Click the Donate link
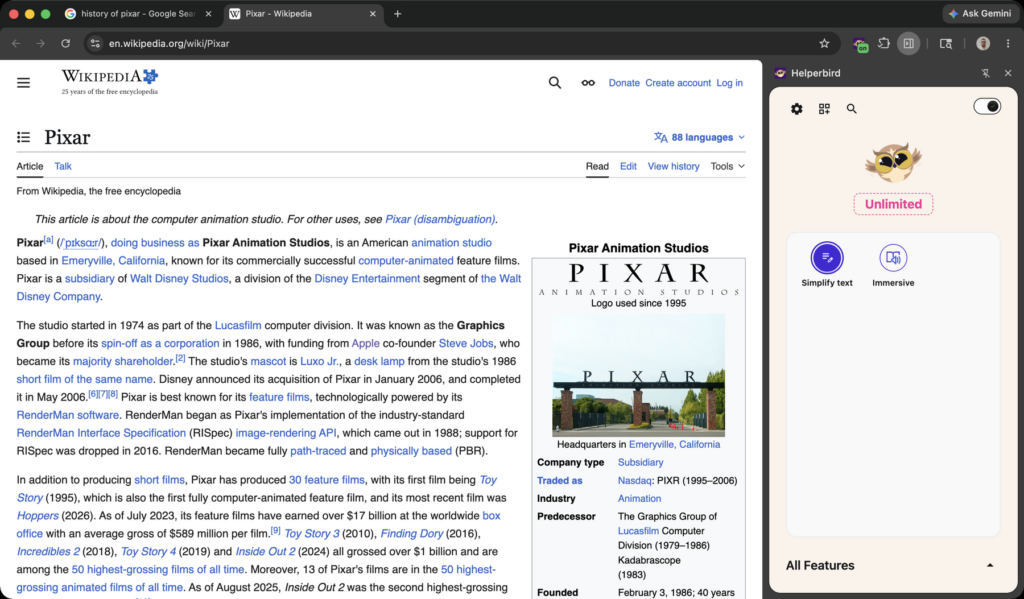Viewport: 1024px width, 599px height. (624, 83)
